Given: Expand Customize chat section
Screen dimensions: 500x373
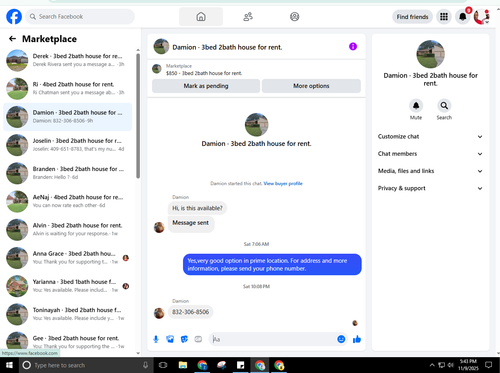Looking at the screenshot, I should click(x=430, y=137).
